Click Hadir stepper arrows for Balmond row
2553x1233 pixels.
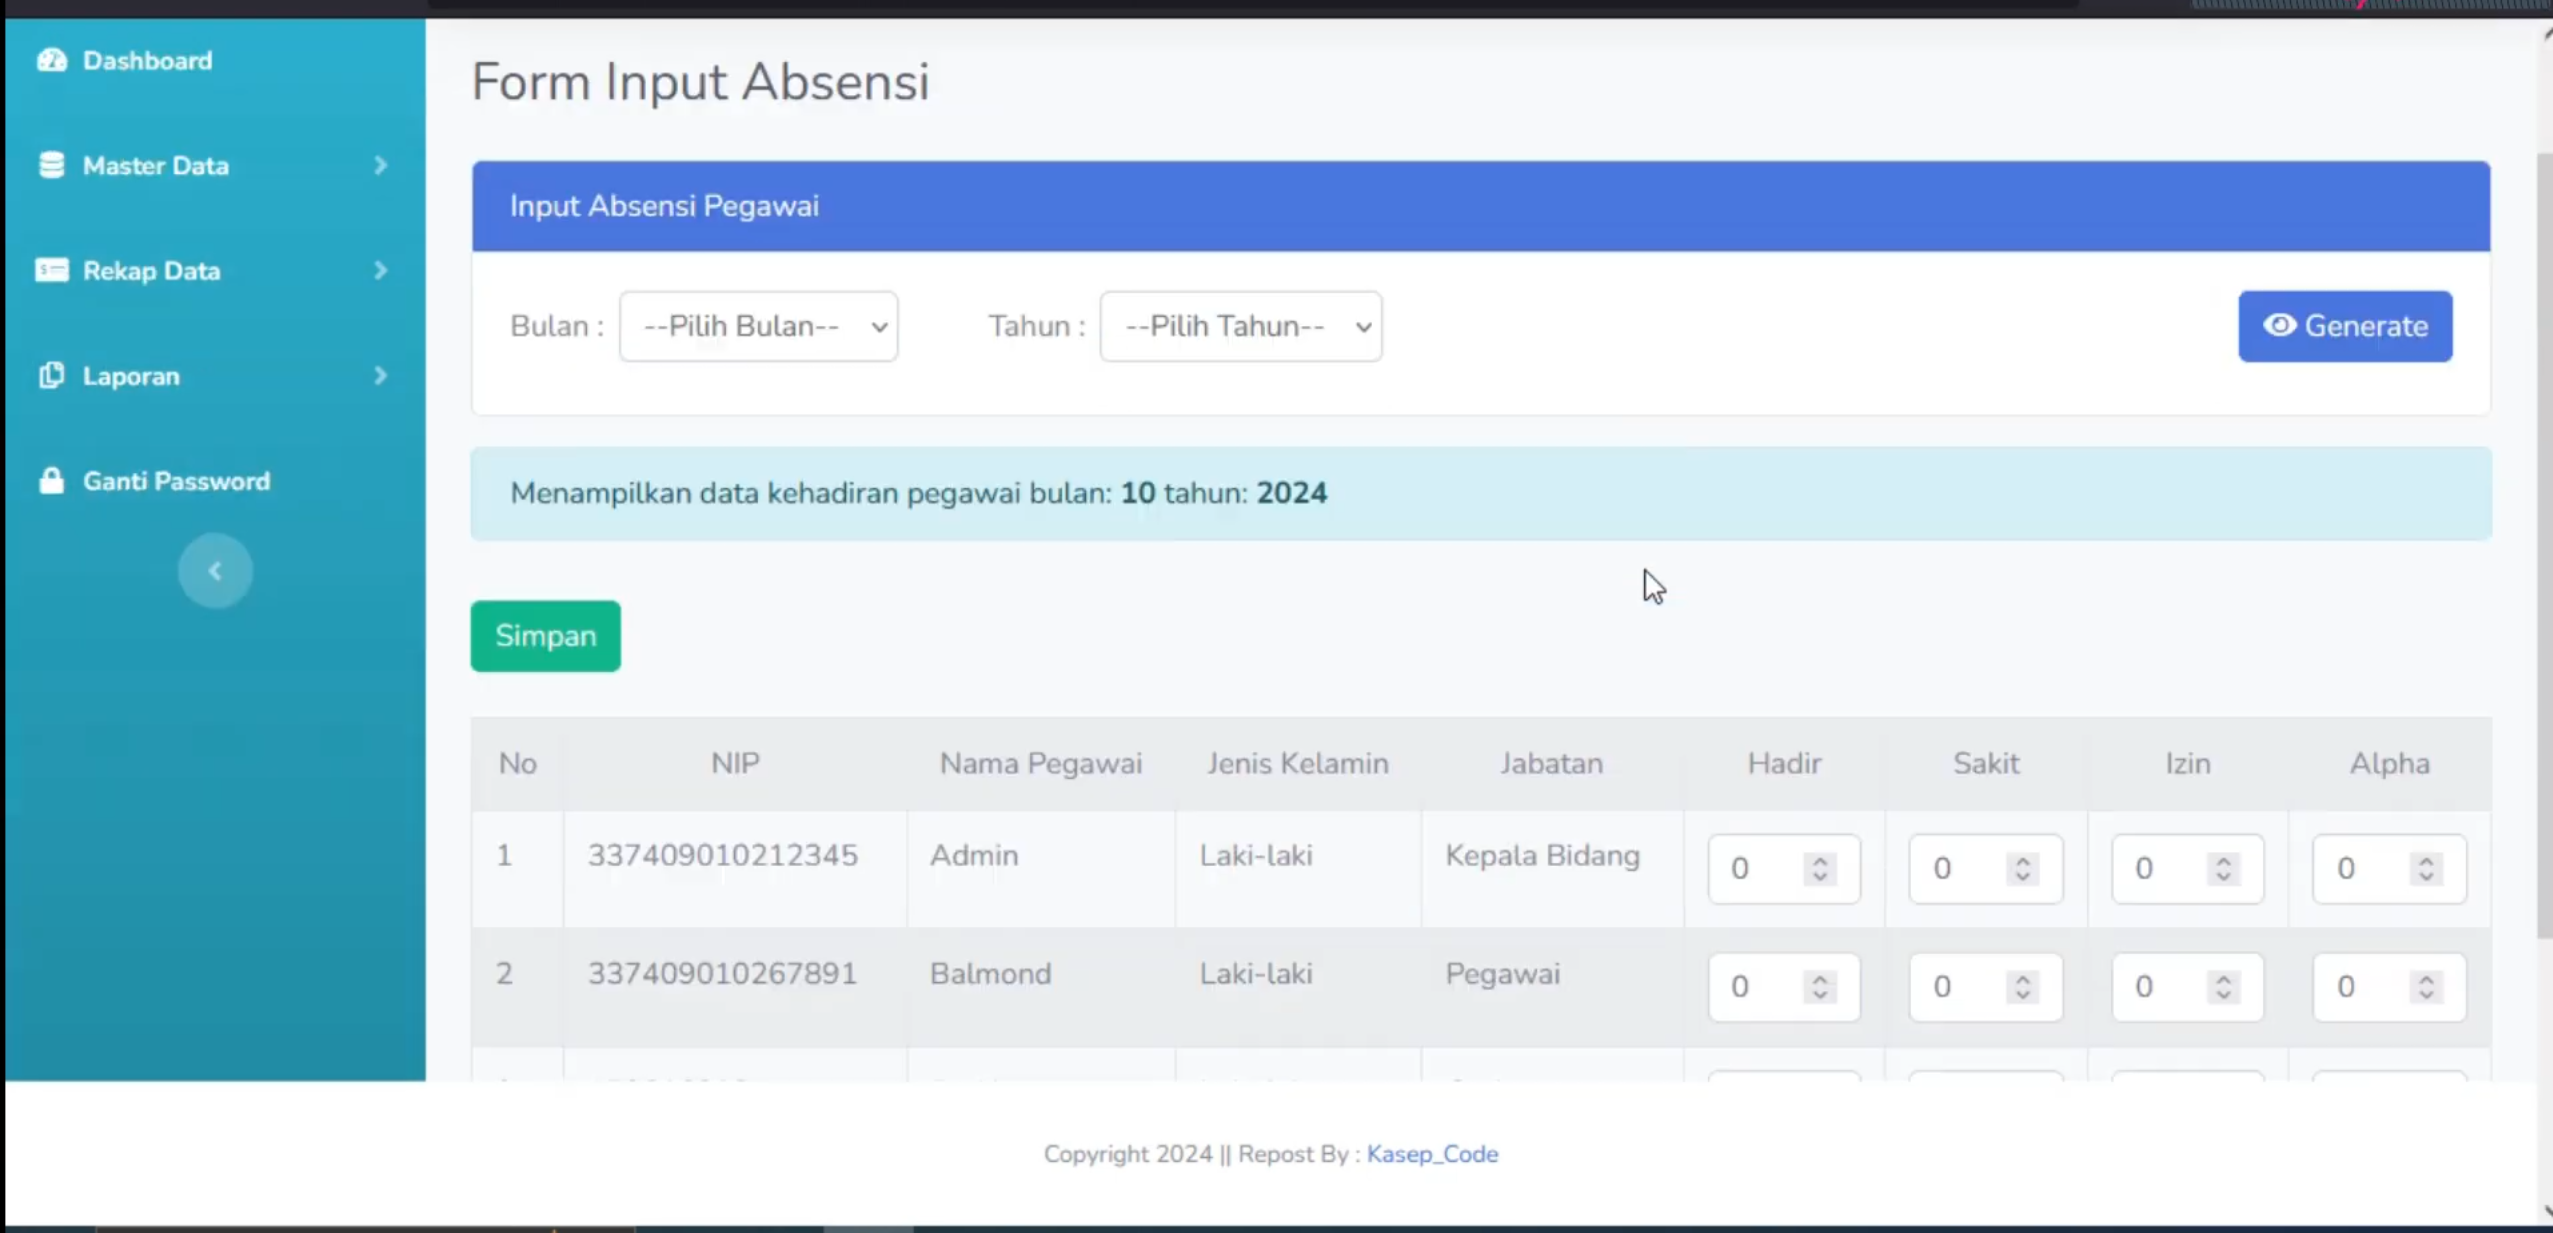coord(1820,986)
